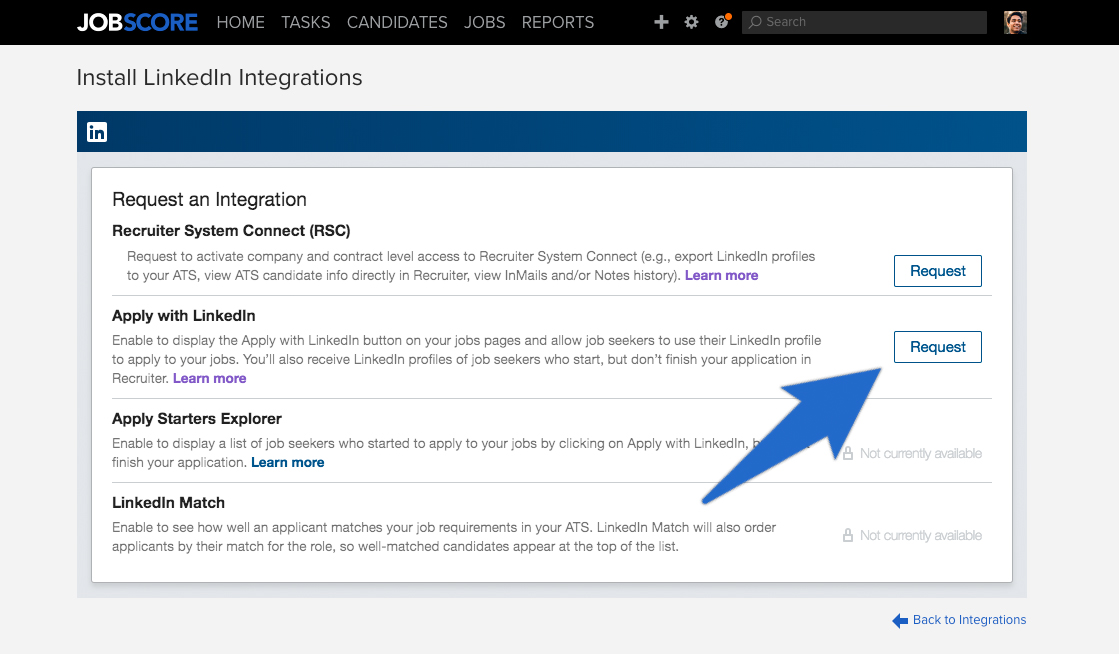Click the user profile avatar

coord(1015,22)
